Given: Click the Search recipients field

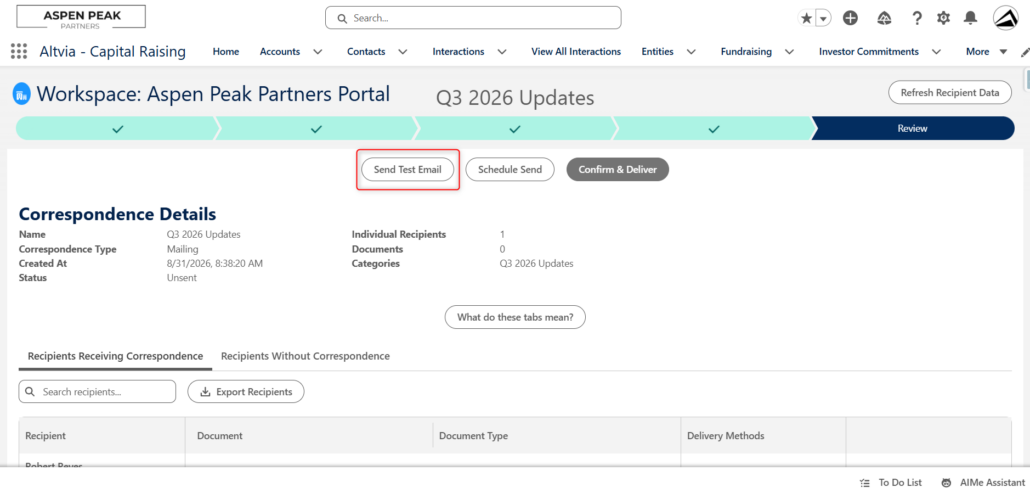Looking at the screenshot, I should 97,391.
